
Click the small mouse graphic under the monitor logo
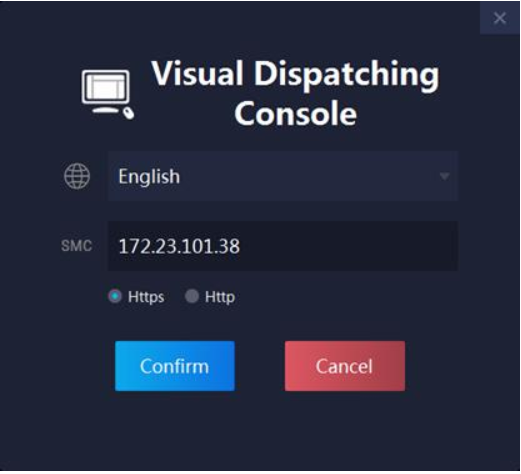(x=128, y=113)
